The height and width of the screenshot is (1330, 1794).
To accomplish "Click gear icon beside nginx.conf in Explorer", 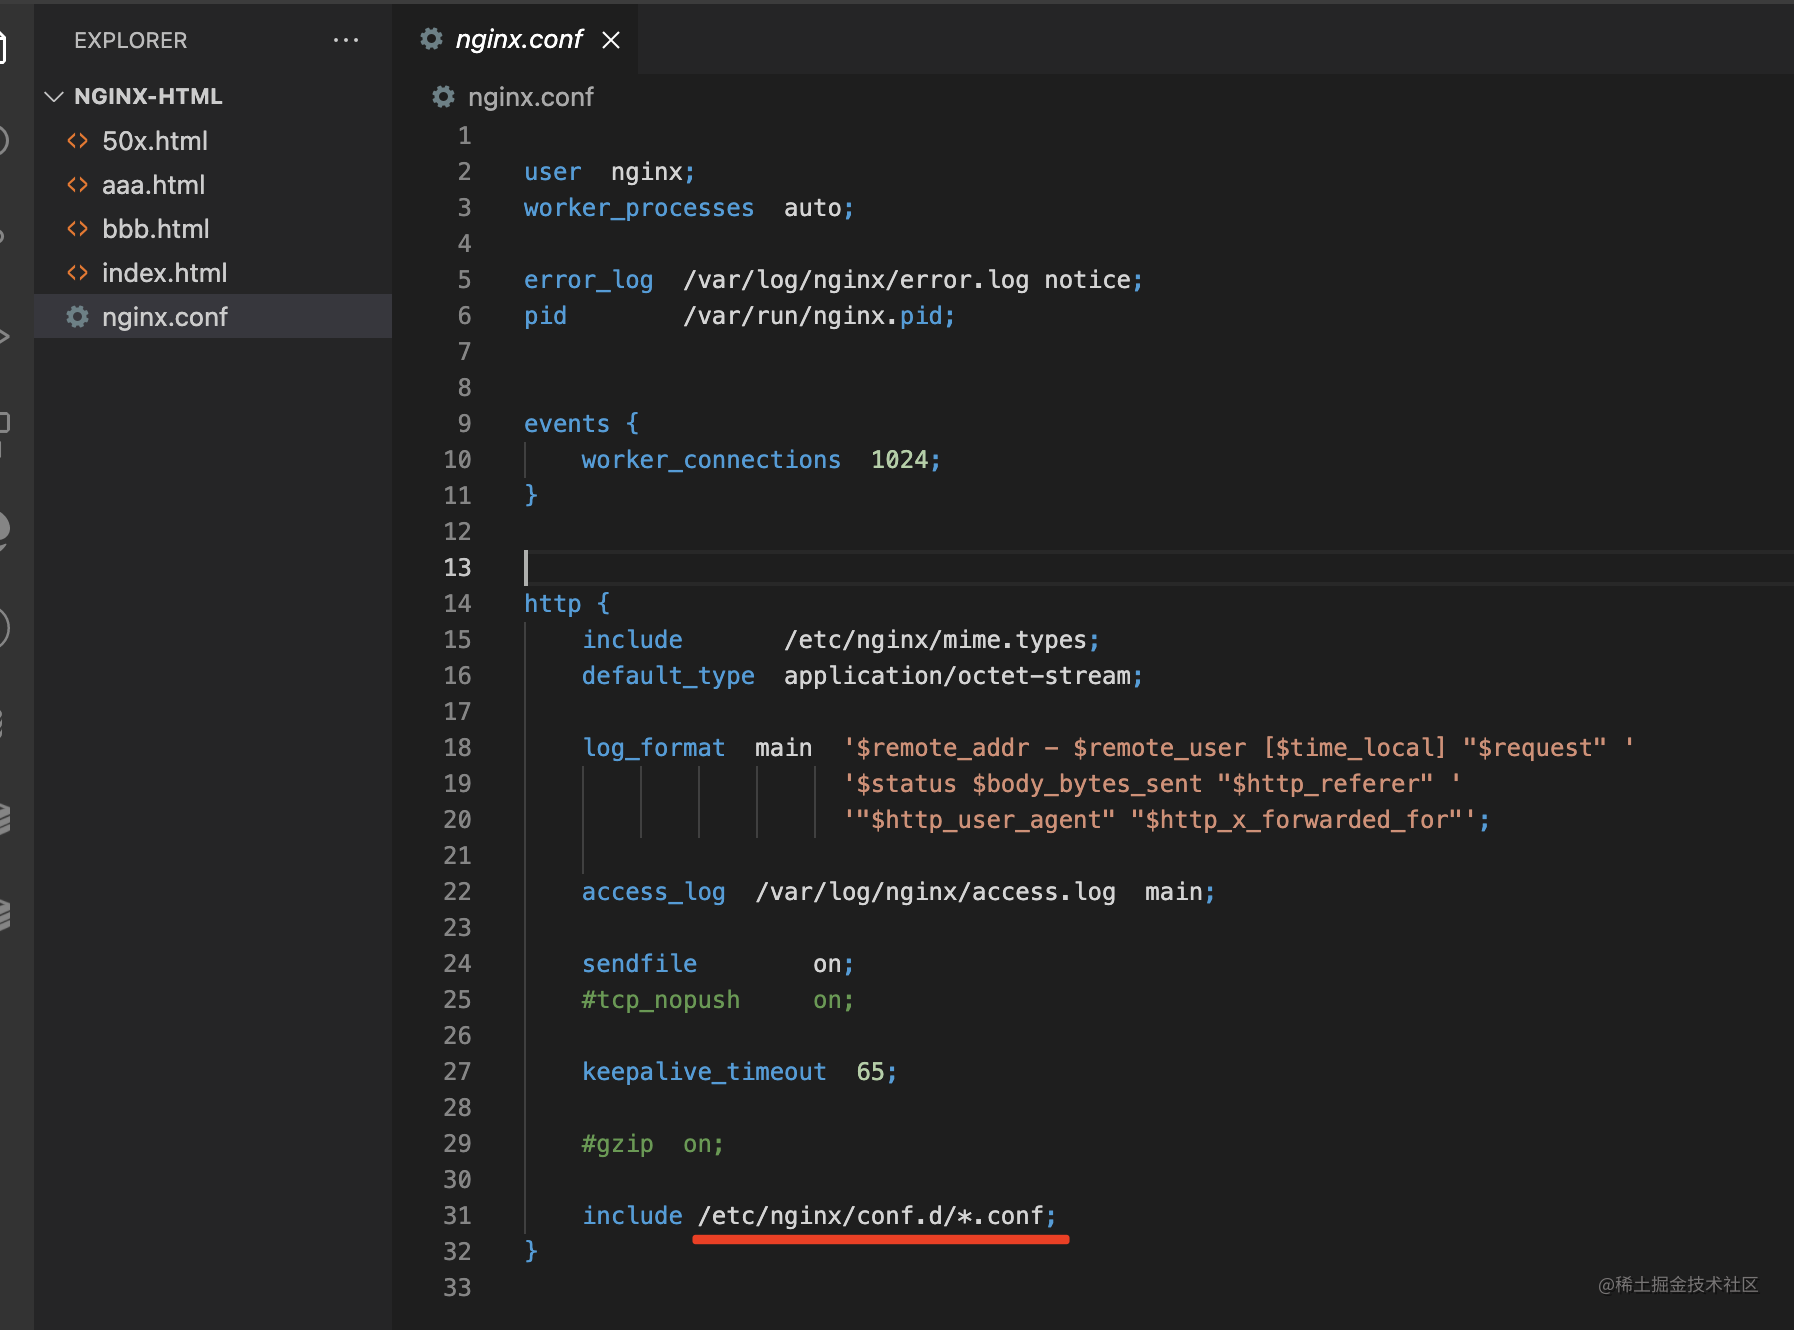I will pyautogui.click(x=77, y=317).
